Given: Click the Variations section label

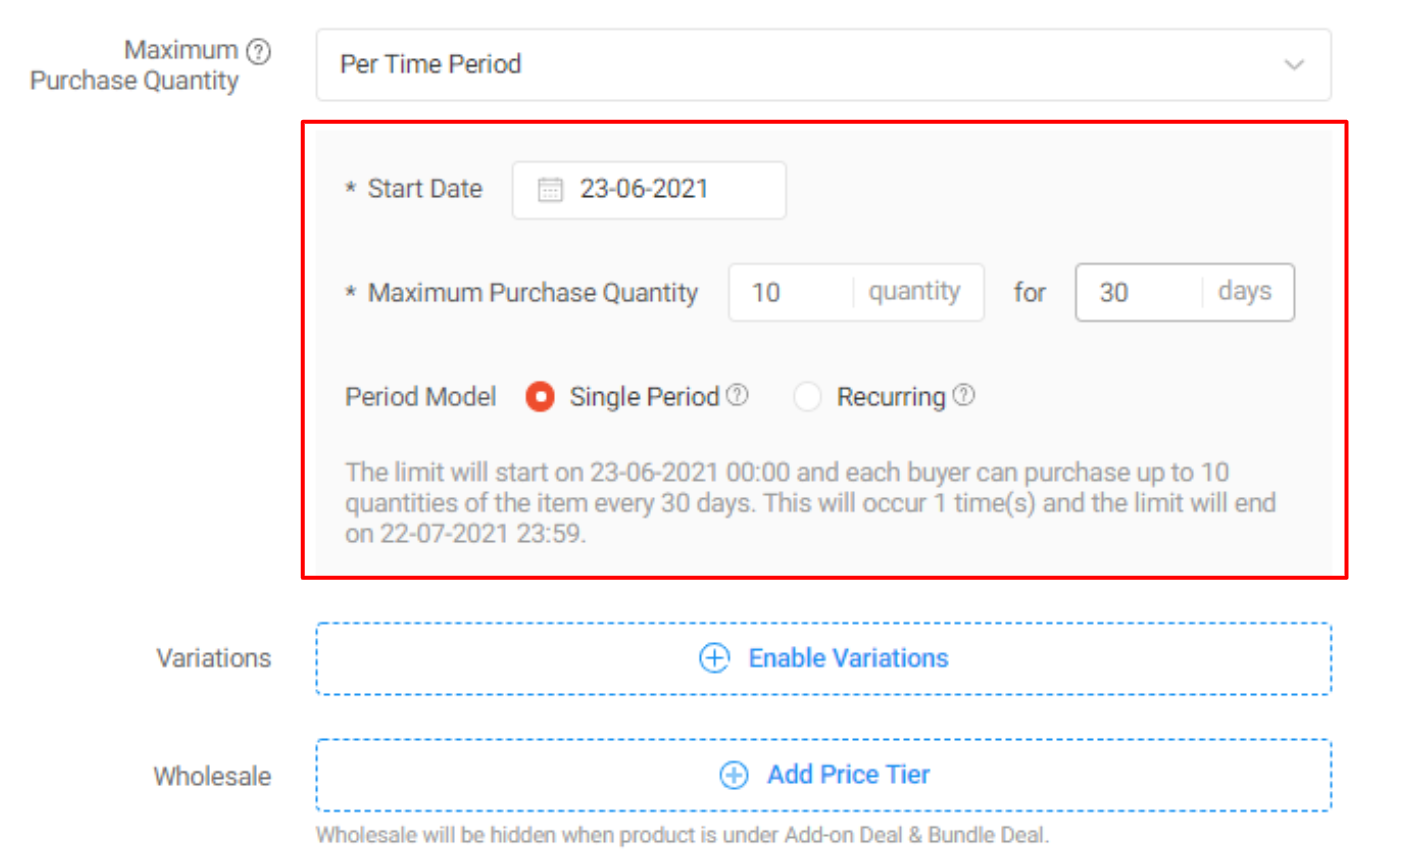Looking at the screenshot, I should [213, 658].
